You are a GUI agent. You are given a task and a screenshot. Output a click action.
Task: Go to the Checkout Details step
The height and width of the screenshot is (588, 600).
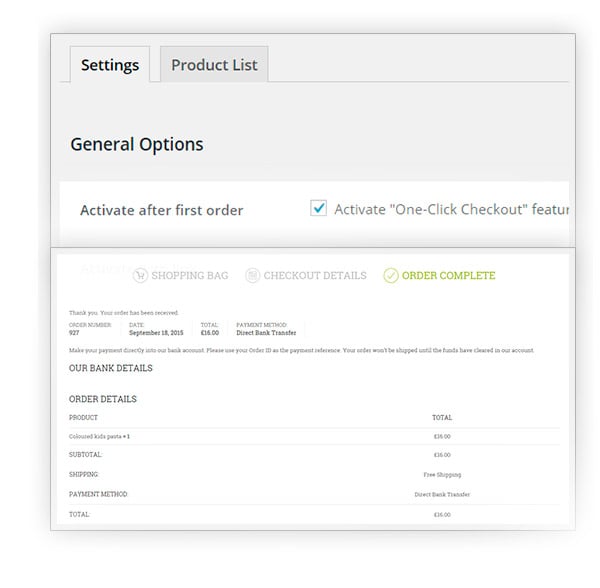pos(315,275)
